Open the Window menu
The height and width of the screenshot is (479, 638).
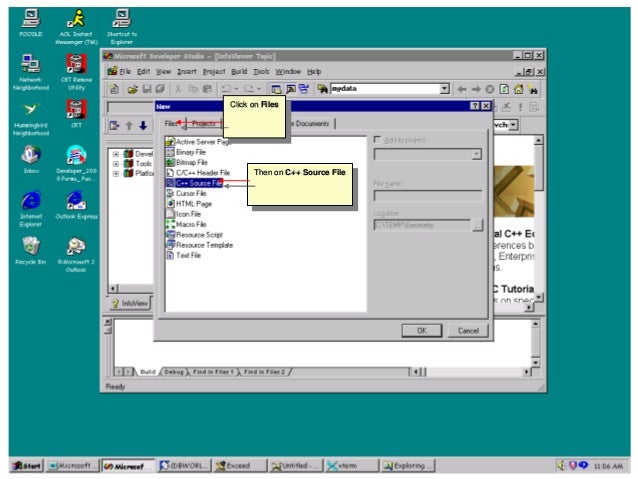pyautogui.click(x=288, y=72)
